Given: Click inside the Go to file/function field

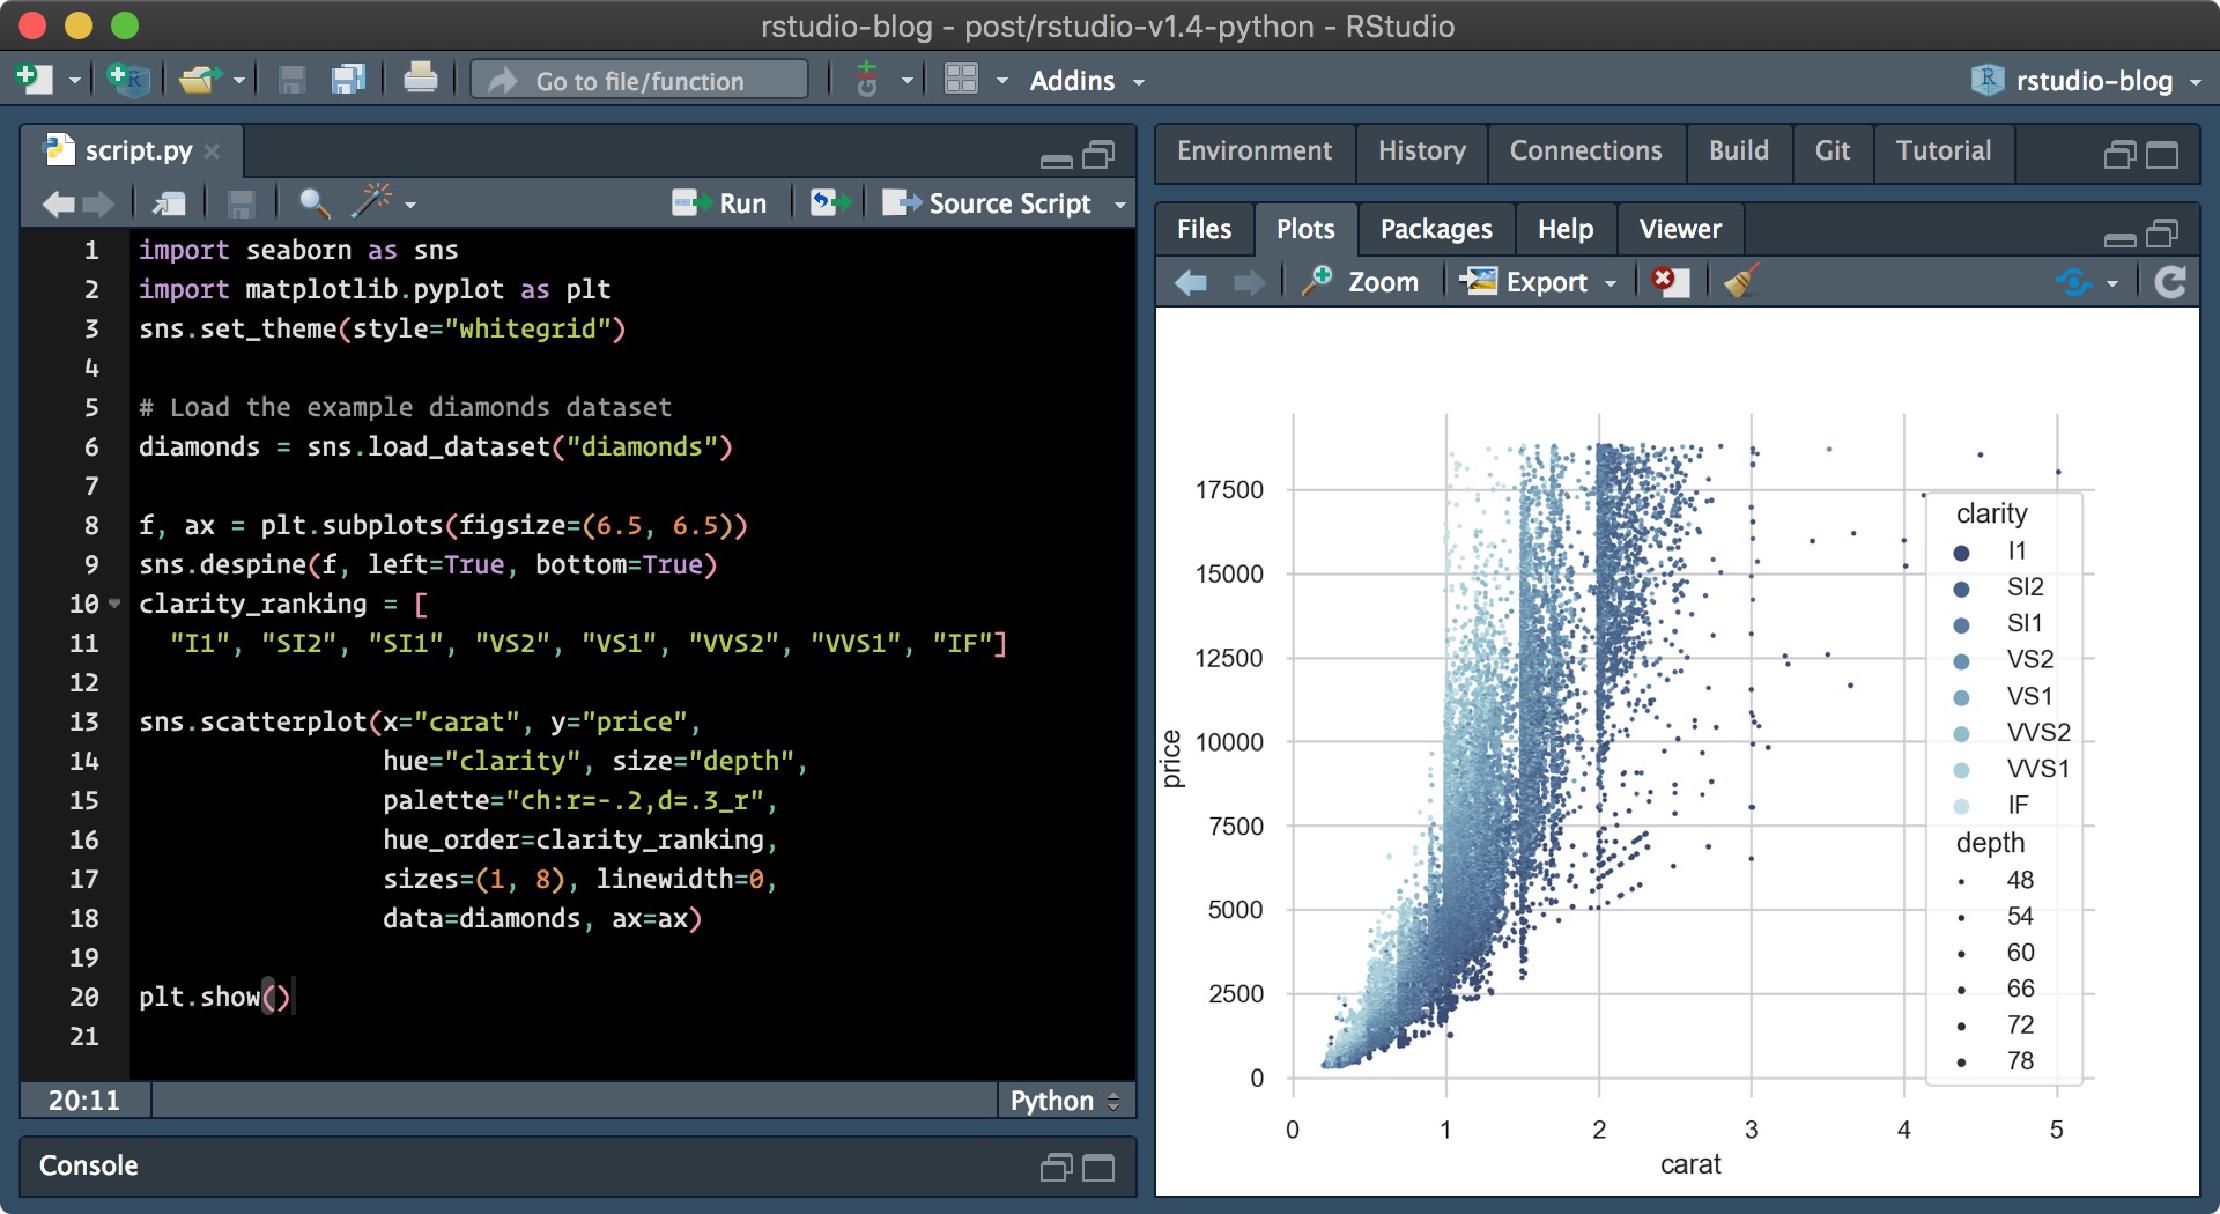Looking at the screenshot, I should [638, 80].
